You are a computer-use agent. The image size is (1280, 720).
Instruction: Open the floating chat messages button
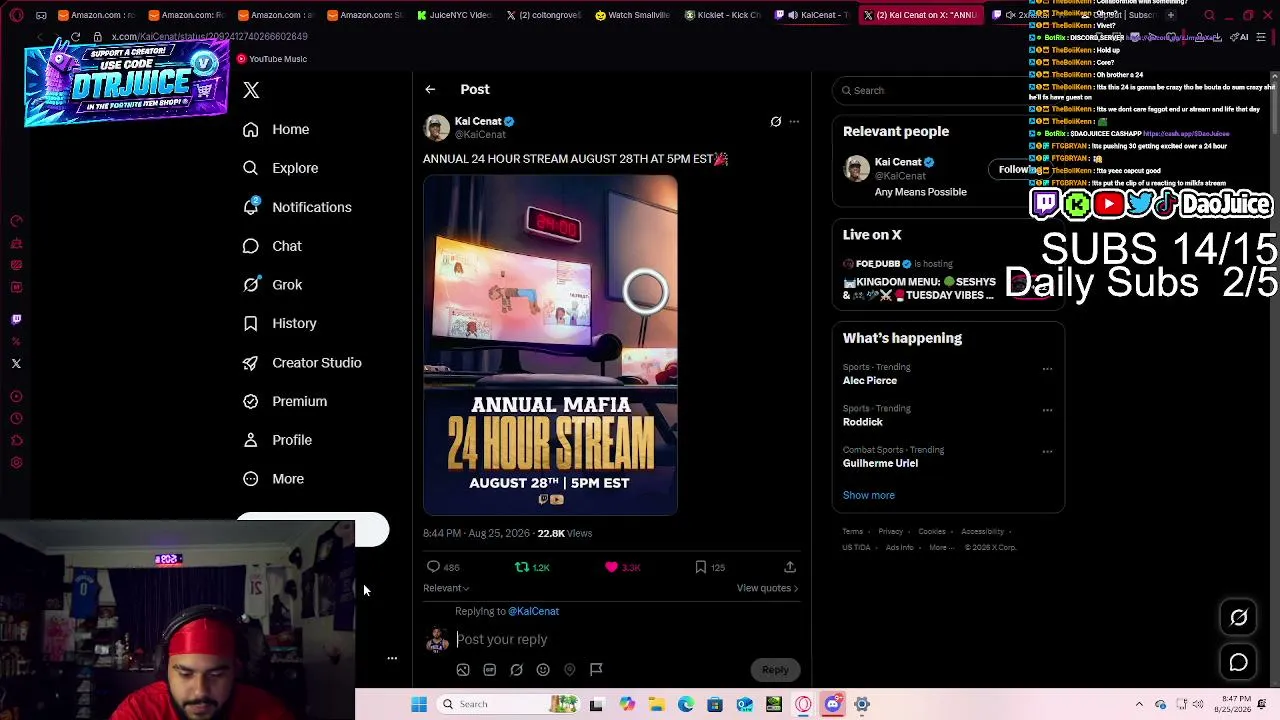coord(1238,662)
